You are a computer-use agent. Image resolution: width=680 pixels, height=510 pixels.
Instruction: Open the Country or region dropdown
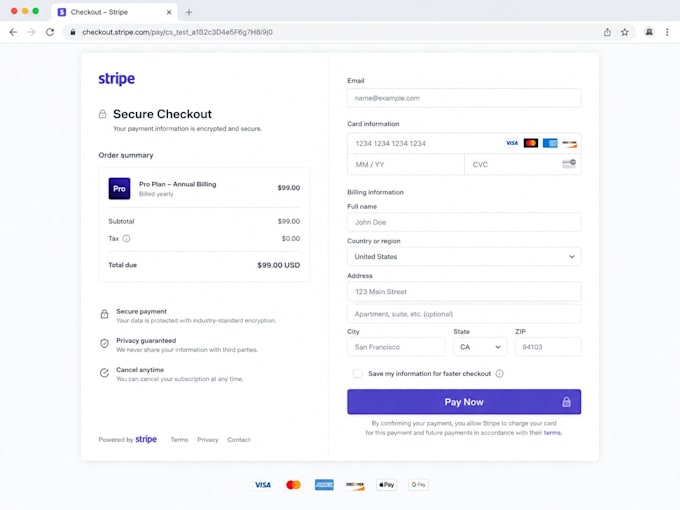(464, 257)
